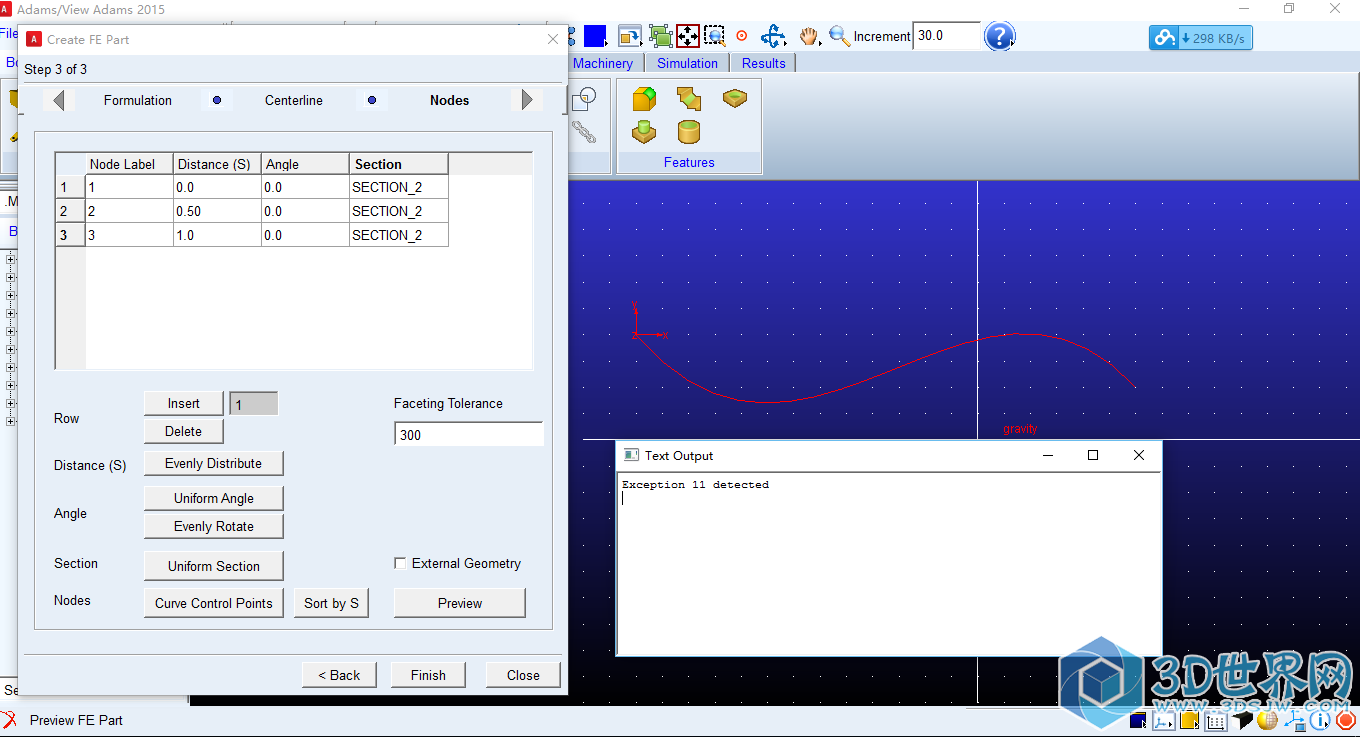Click the set view orientation icon
The width and height of the screenshot is (1360, 737).
click(x=630, y=36)
